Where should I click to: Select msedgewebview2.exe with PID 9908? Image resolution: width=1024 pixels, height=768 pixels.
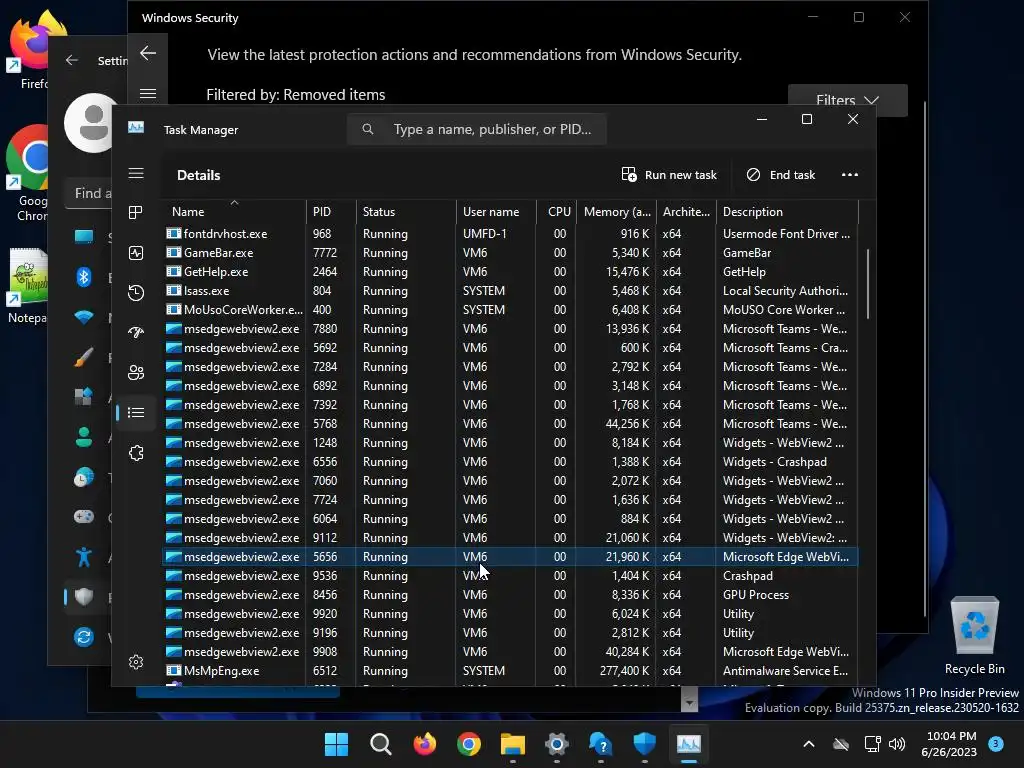pos(509,652)
